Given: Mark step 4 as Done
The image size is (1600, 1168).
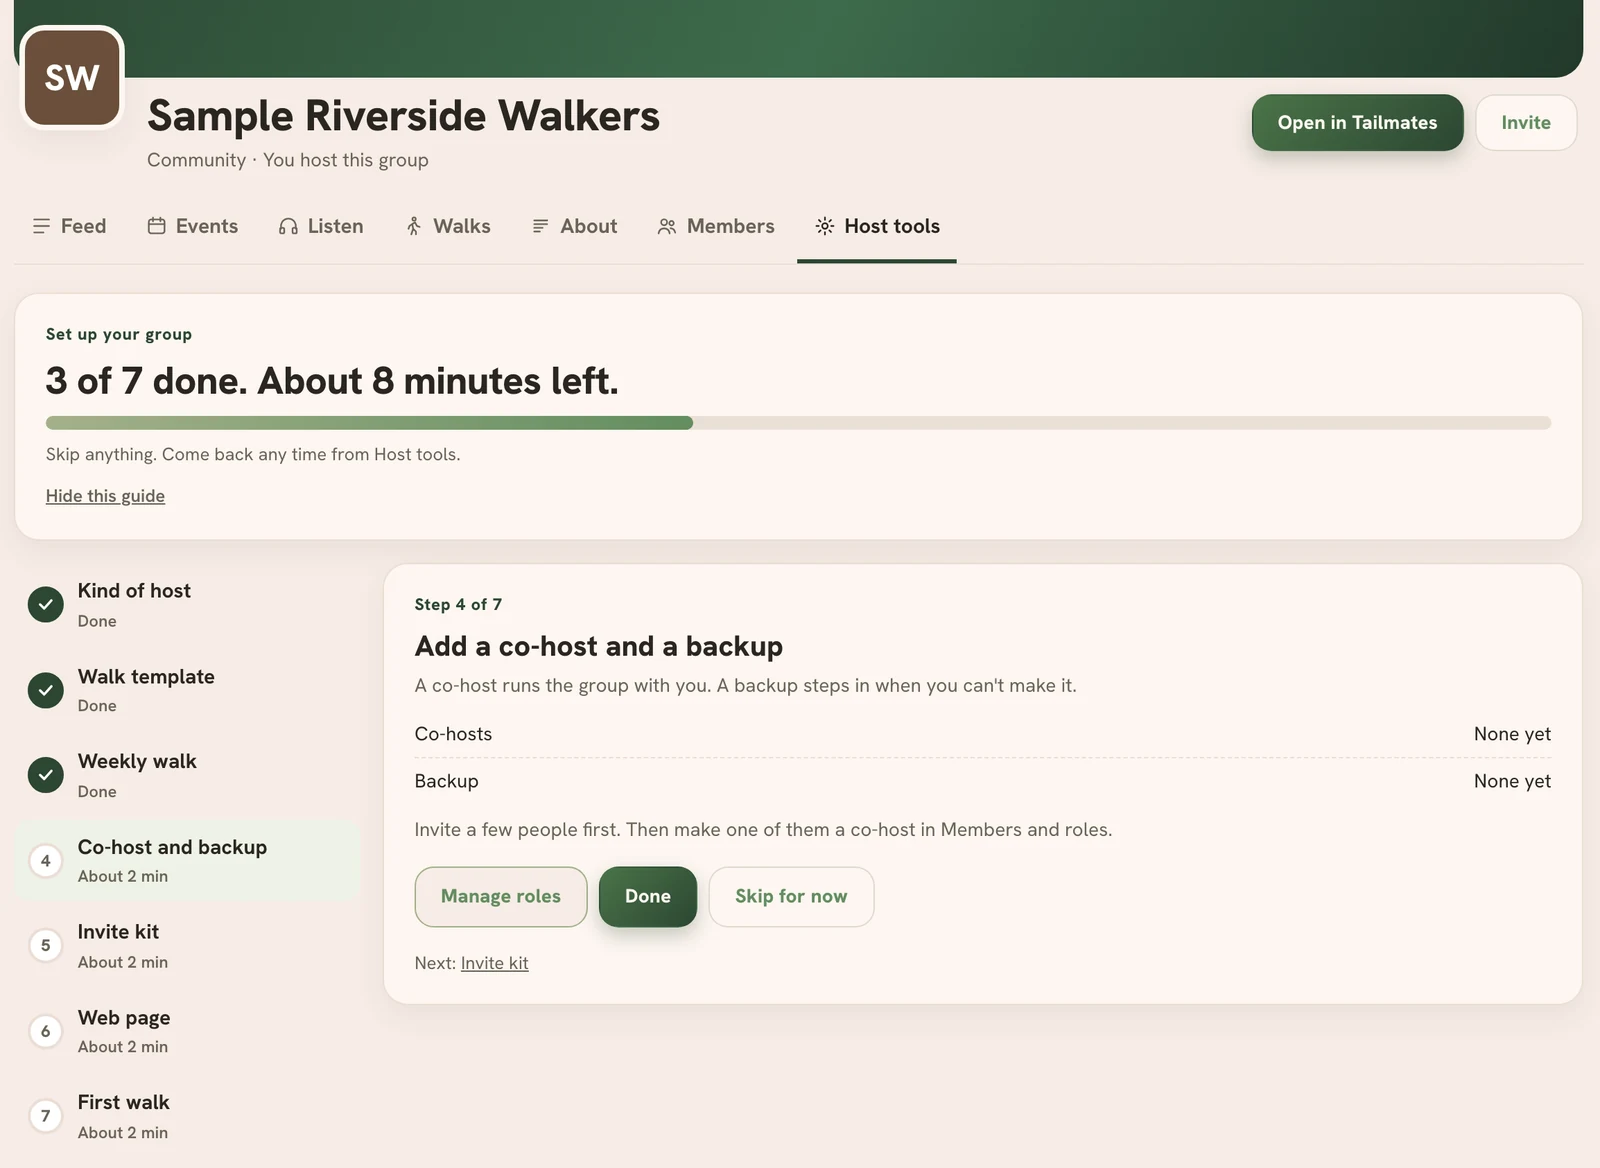Looking at the screenshot, I should click(648, 897).
